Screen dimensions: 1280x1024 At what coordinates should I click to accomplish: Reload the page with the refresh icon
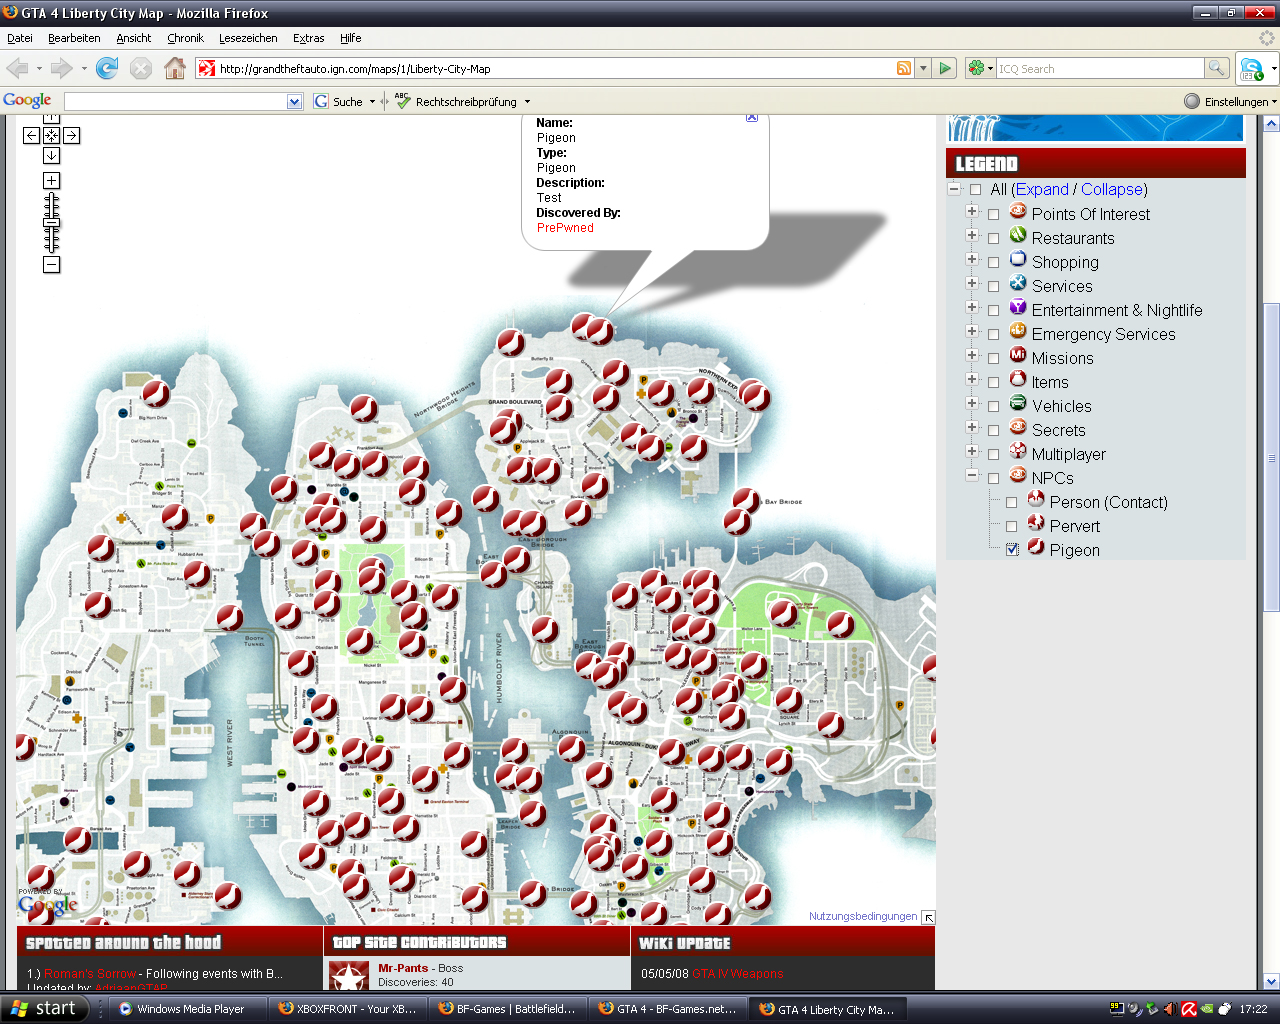[107, 68]
